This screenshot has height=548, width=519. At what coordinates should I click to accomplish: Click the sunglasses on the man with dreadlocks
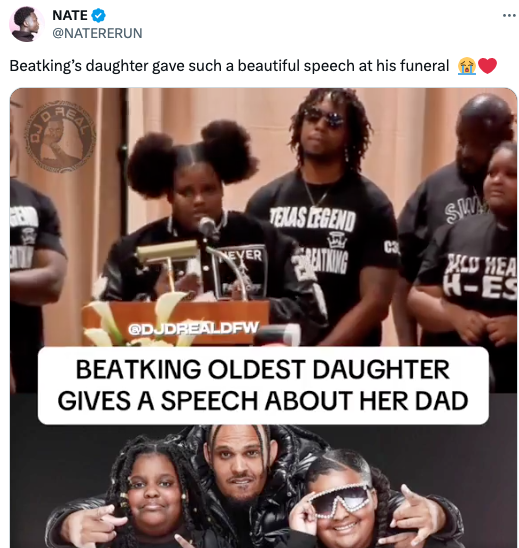click(x=323, y=118)
